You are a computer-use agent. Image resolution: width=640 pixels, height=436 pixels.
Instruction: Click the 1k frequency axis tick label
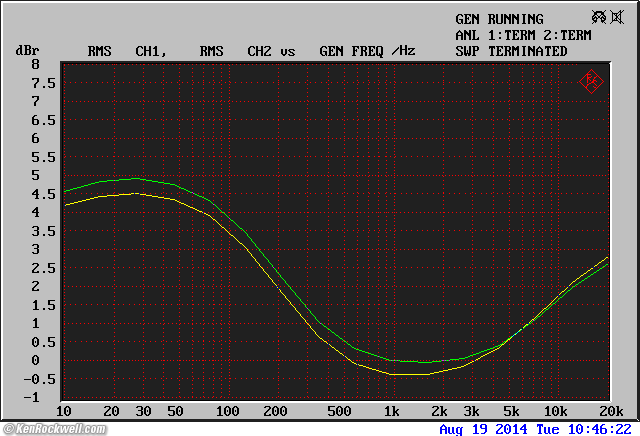click(x=392, y=412)
